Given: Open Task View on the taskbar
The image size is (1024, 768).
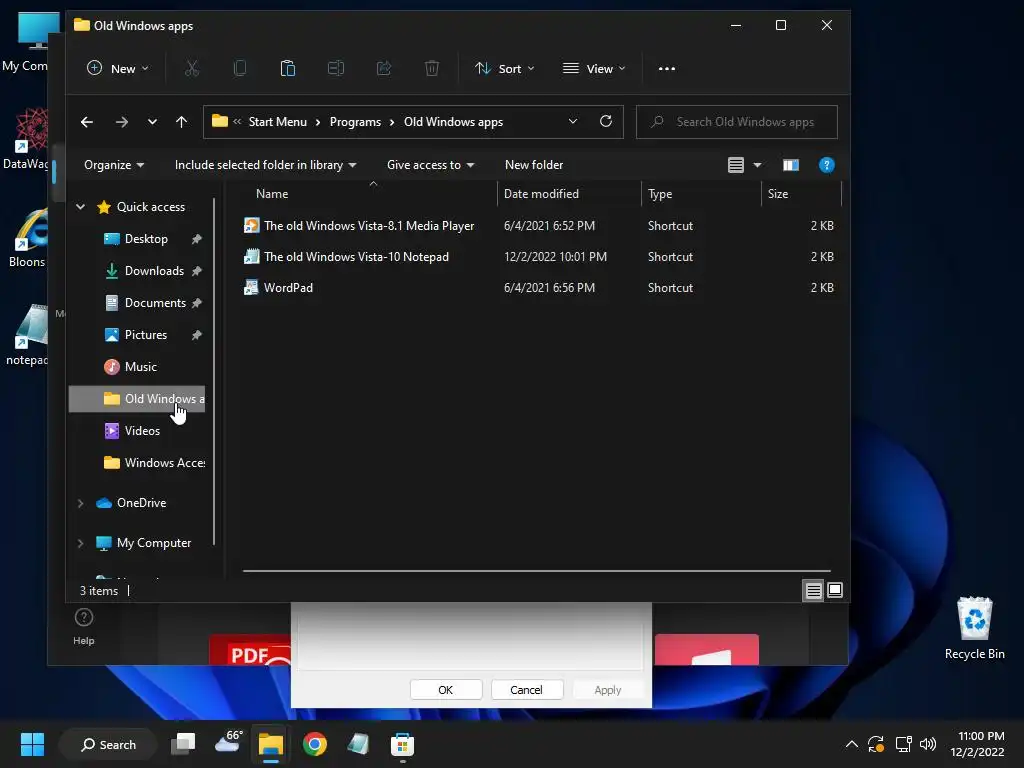Looking at the screenshot, I should coord(183,744).
